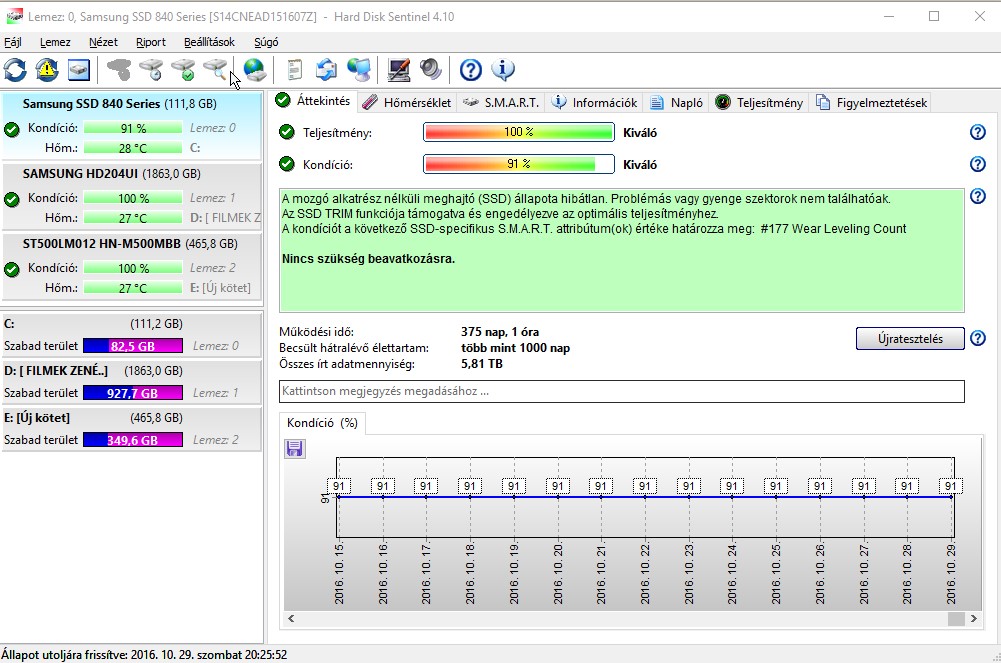Click the több mint 1000 nap value
1001x663 pixels.
515,348
